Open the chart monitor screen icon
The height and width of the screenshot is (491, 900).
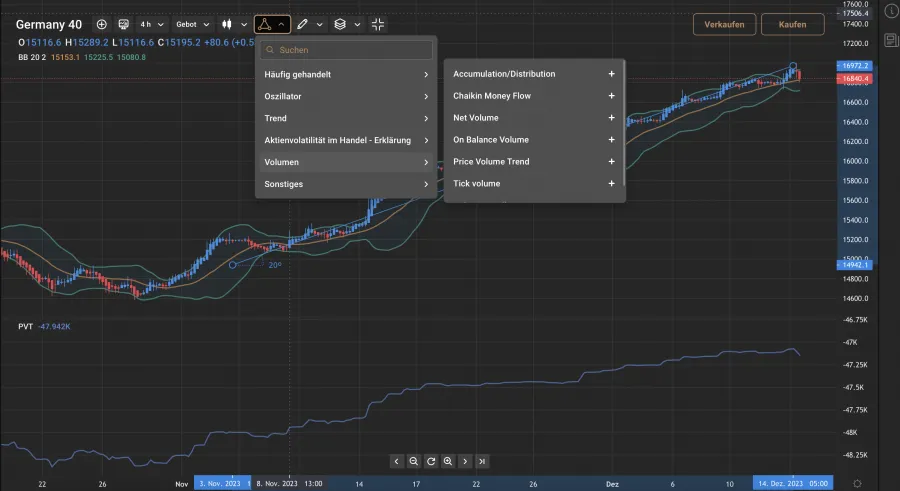(x=123, y=24)
